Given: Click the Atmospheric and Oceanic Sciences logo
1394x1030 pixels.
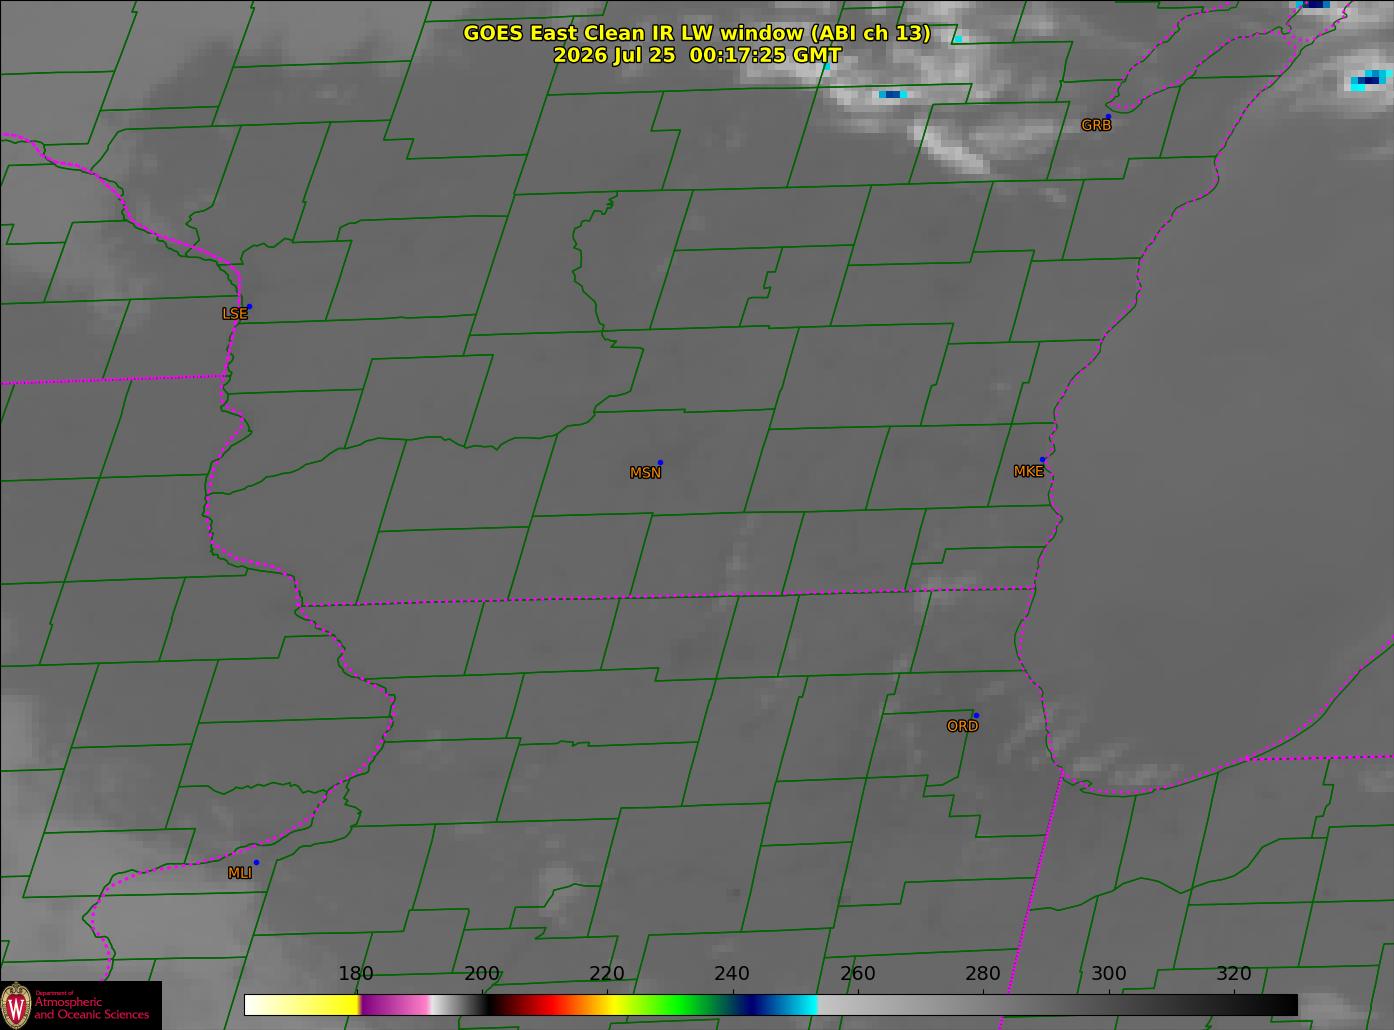Looking at the screenshot, I should click(x=81, y=1005).
